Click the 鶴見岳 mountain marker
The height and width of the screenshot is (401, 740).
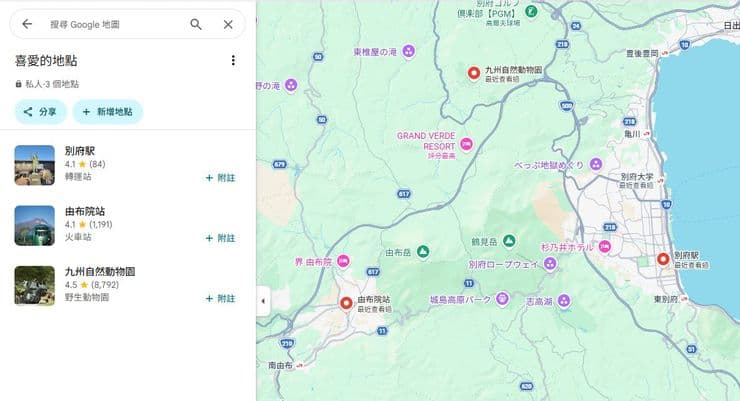508,241
